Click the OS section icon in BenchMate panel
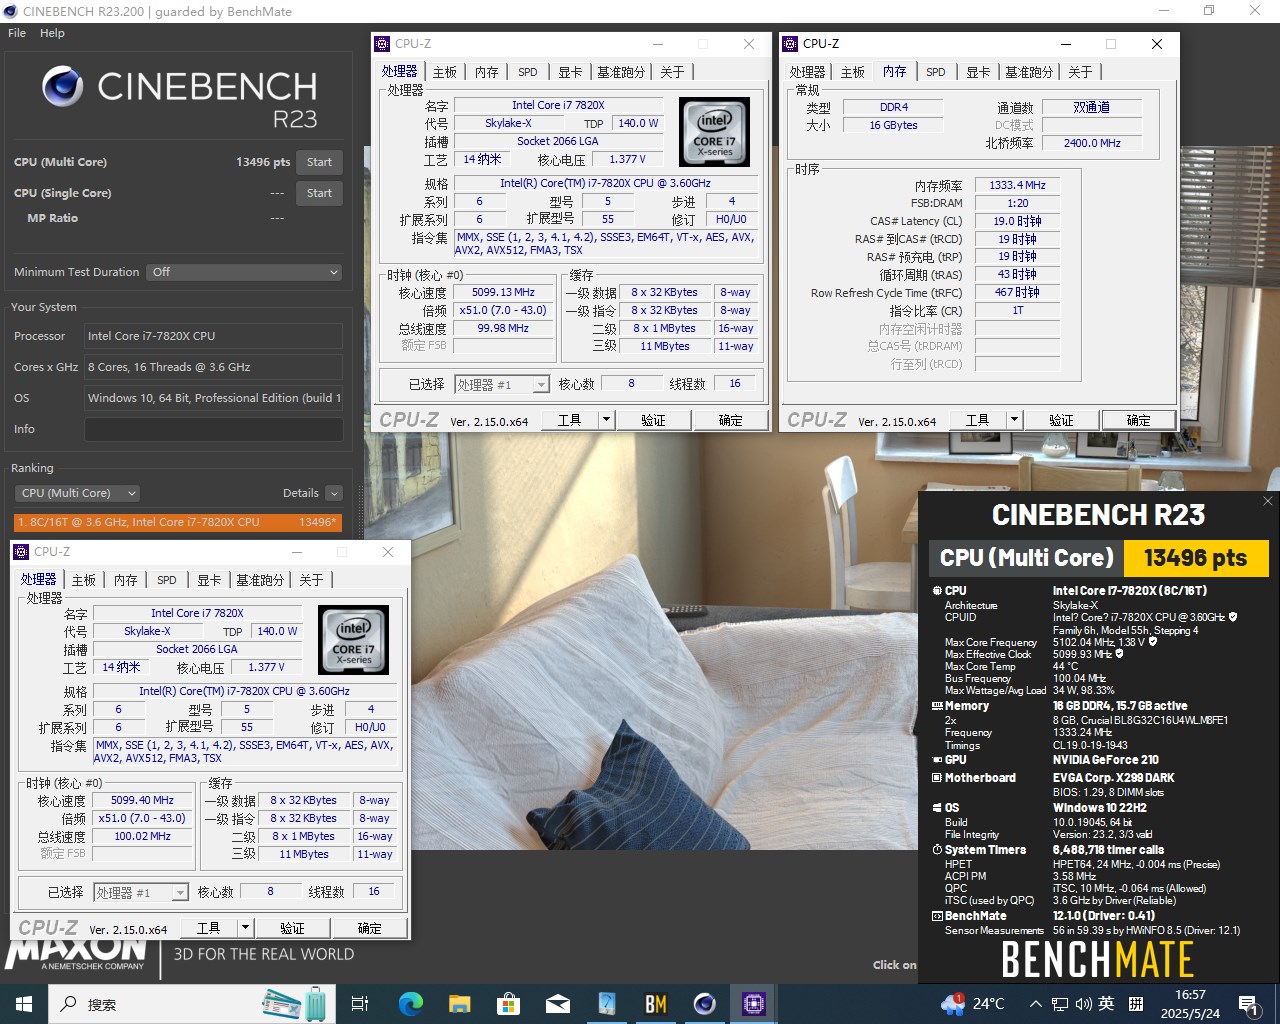 pyautogui.click(x=937, y=808)
